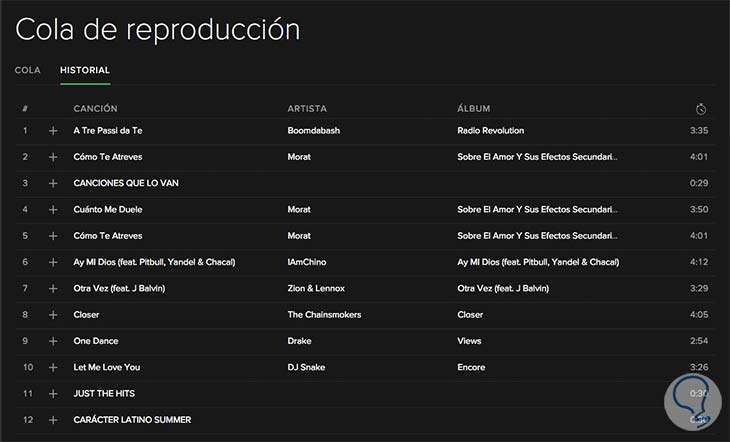Sort by the Canción column header
730x442 pixels.
(96, 108)
